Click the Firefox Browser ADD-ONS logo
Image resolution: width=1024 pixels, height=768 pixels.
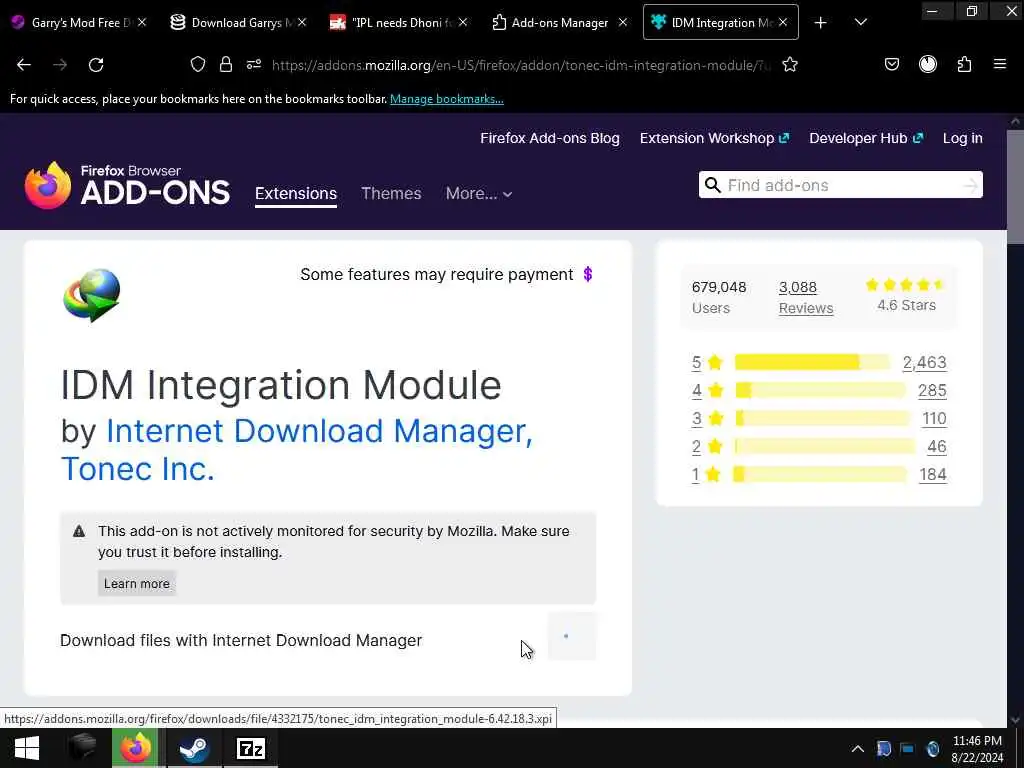(x=127, y=185)
